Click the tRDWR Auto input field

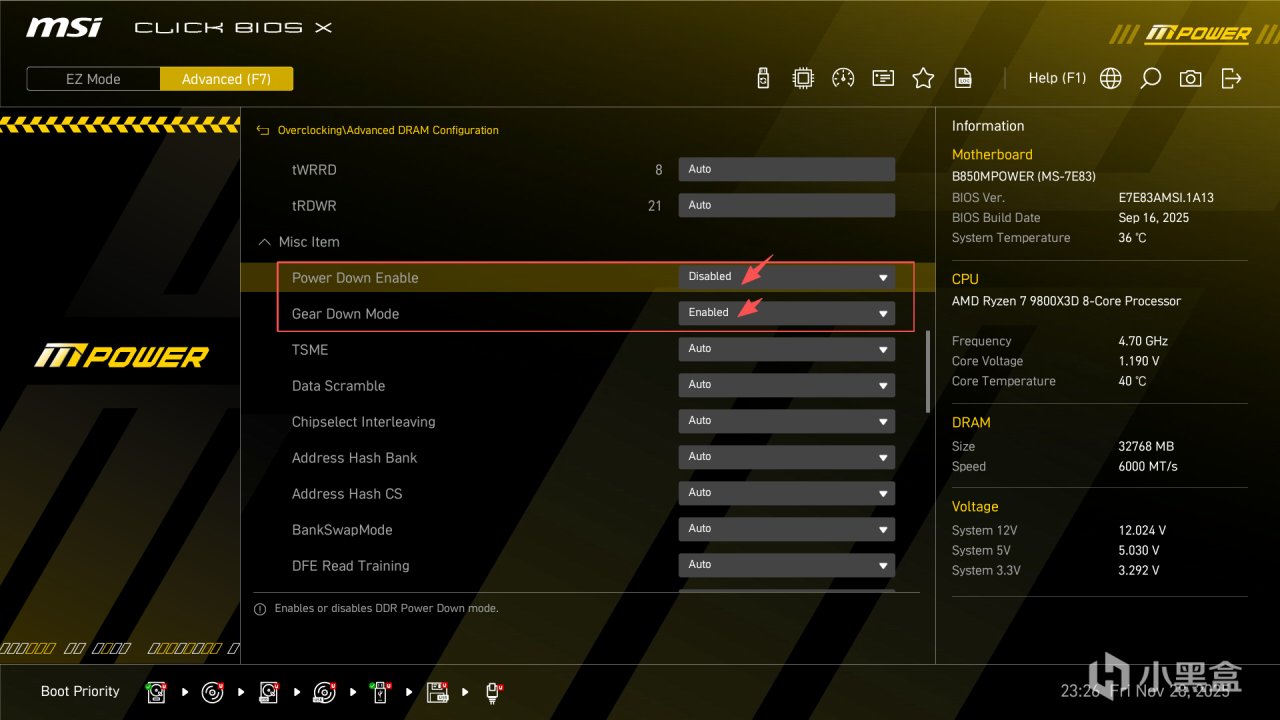pyautogui.click(x=786, y=205)
